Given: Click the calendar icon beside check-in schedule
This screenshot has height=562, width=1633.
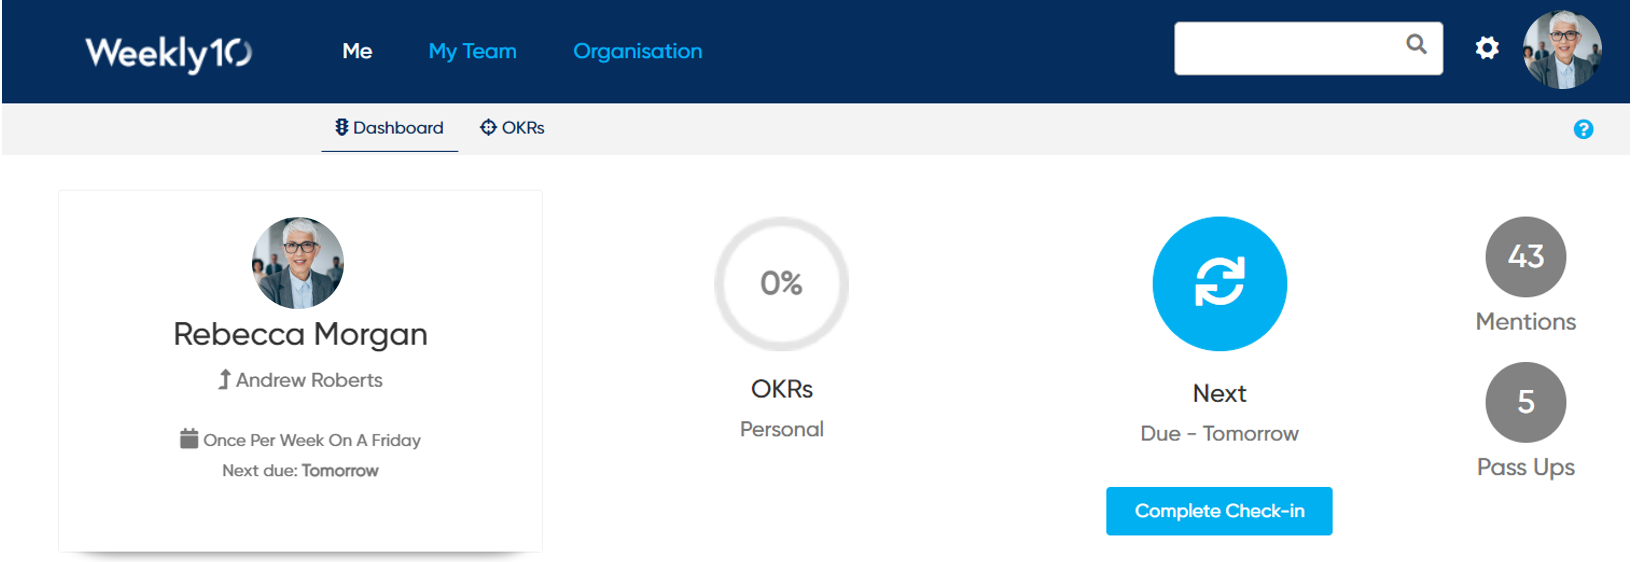Looking at the screenshot, I should [x=189, y=439].
